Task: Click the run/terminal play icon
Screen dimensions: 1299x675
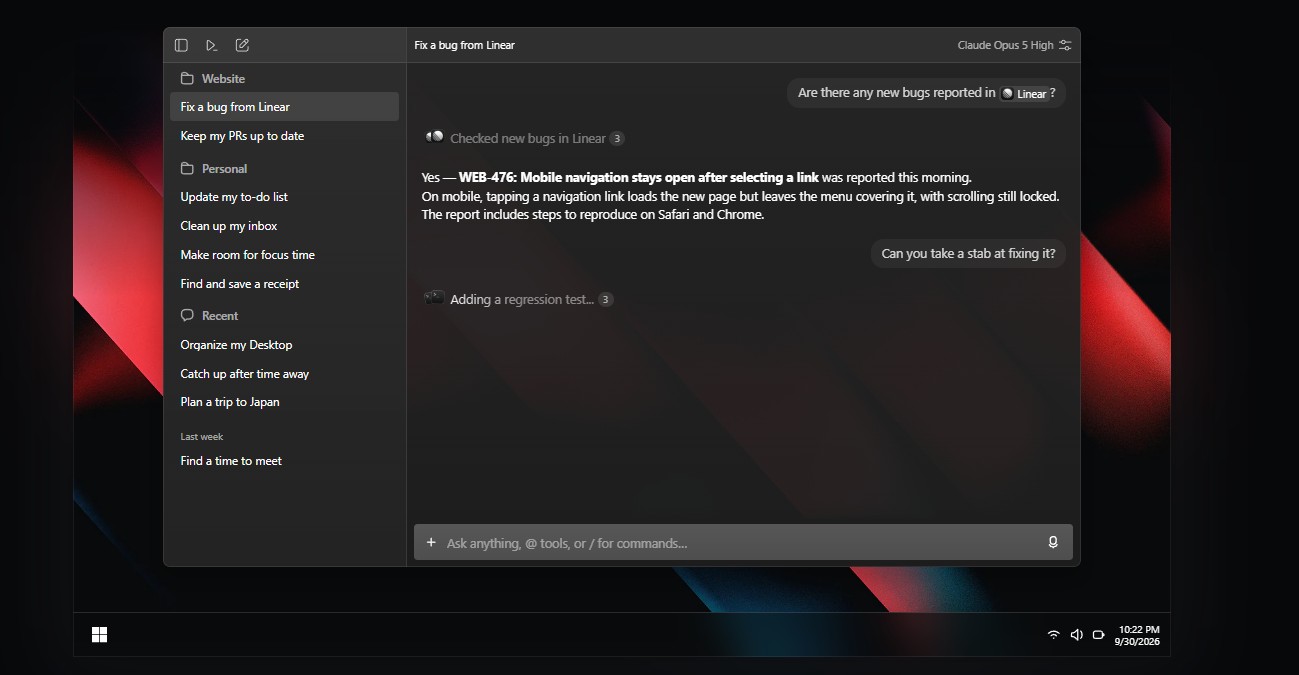Action: [x=211, y=45]
